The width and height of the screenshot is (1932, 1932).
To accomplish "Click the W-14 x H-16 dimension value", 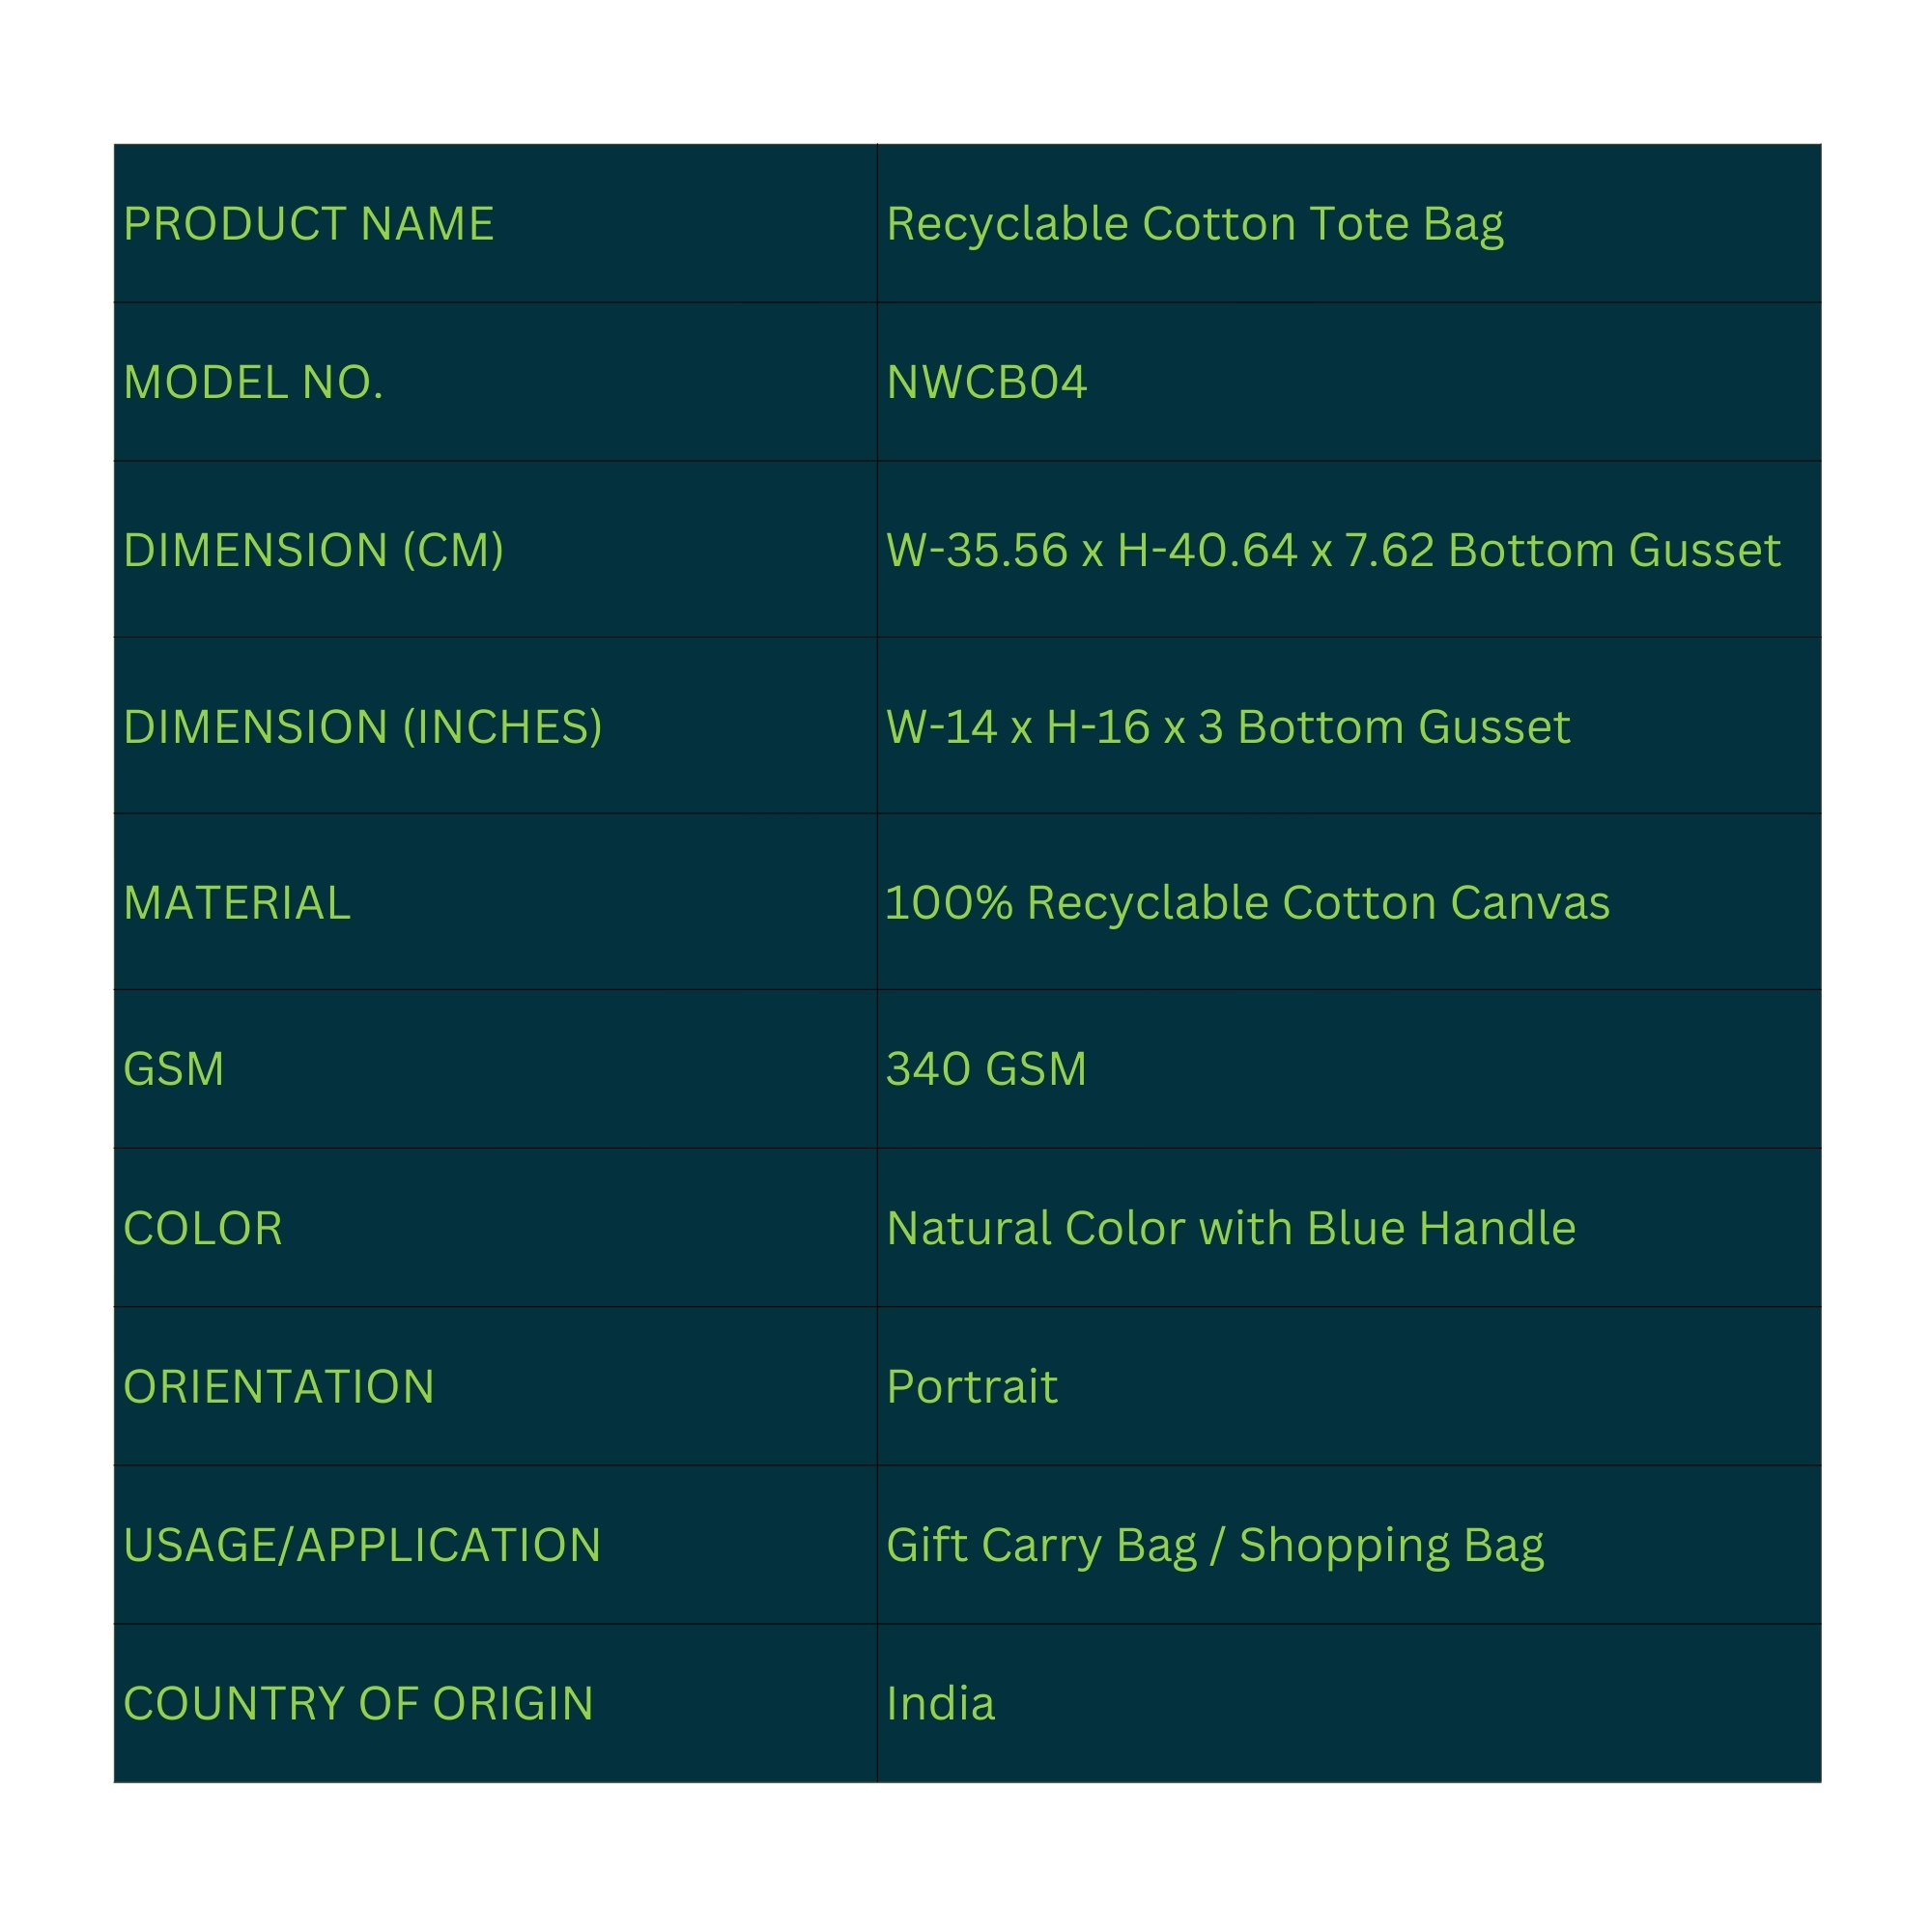I will click(1227, 726).
